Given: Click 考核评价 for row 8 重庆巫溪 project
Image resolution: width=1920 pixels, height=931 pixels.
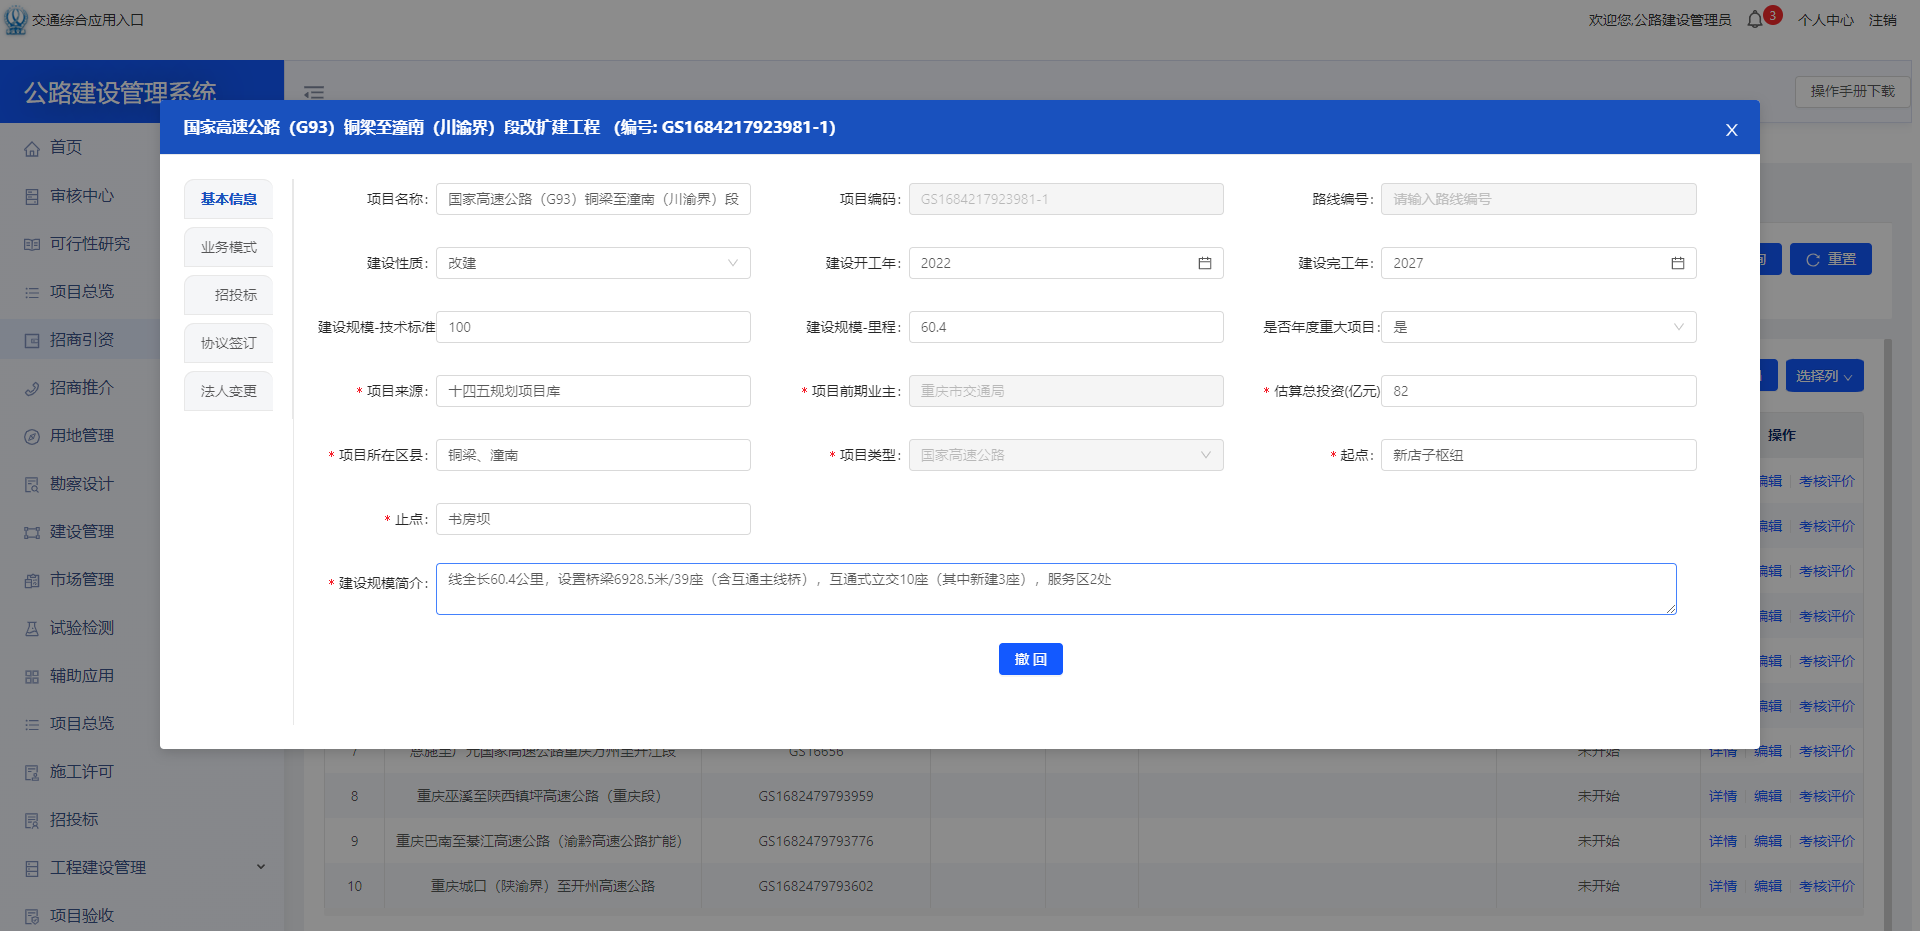Looking at the screenshot, I should (x=1827, y=796).
